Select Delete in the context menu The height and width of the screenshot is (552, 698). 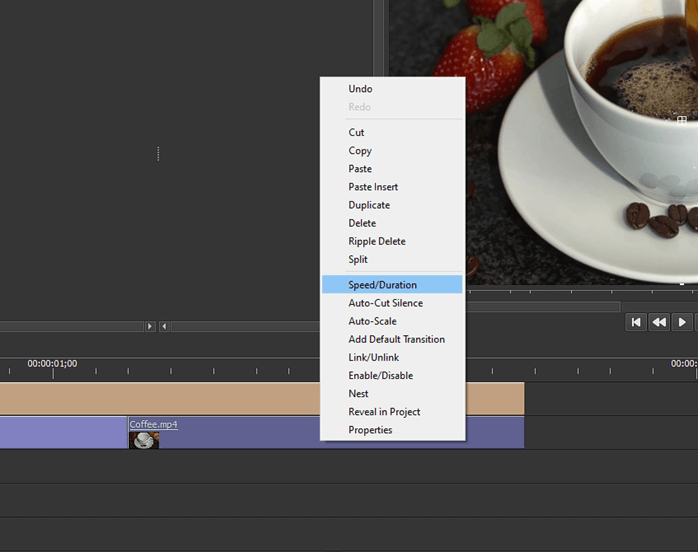tap(392, 223)
